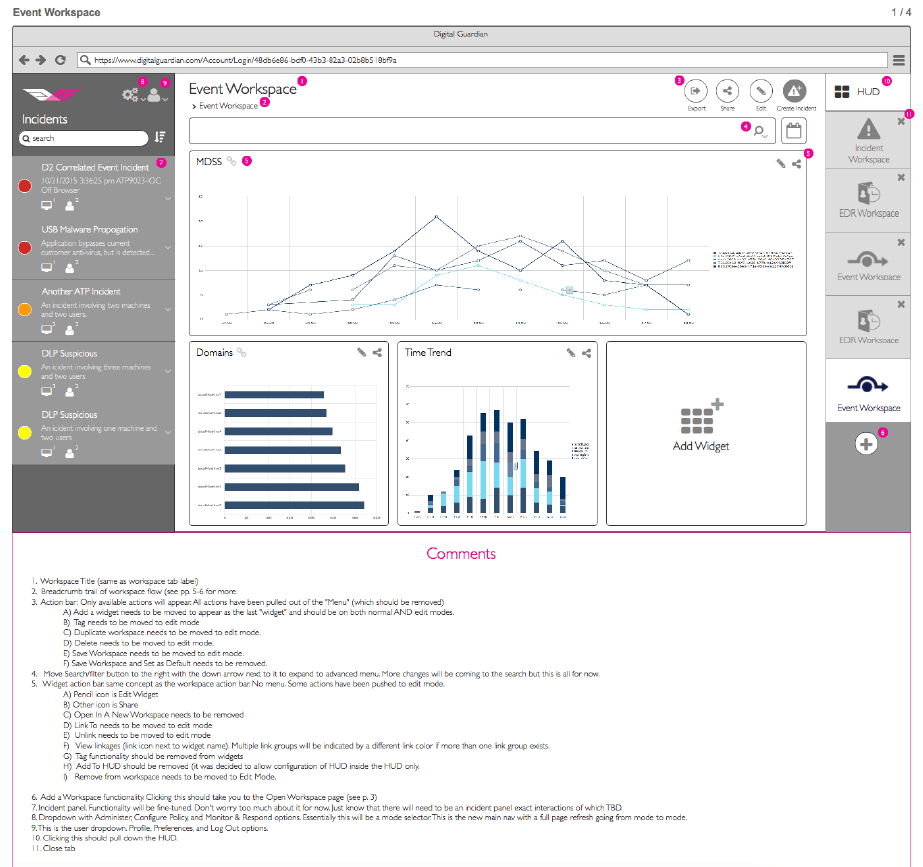Open the user profile dropdown
The height and width of the screenshot is (867, 923).
pyautogui.click(x=157, y=95)
